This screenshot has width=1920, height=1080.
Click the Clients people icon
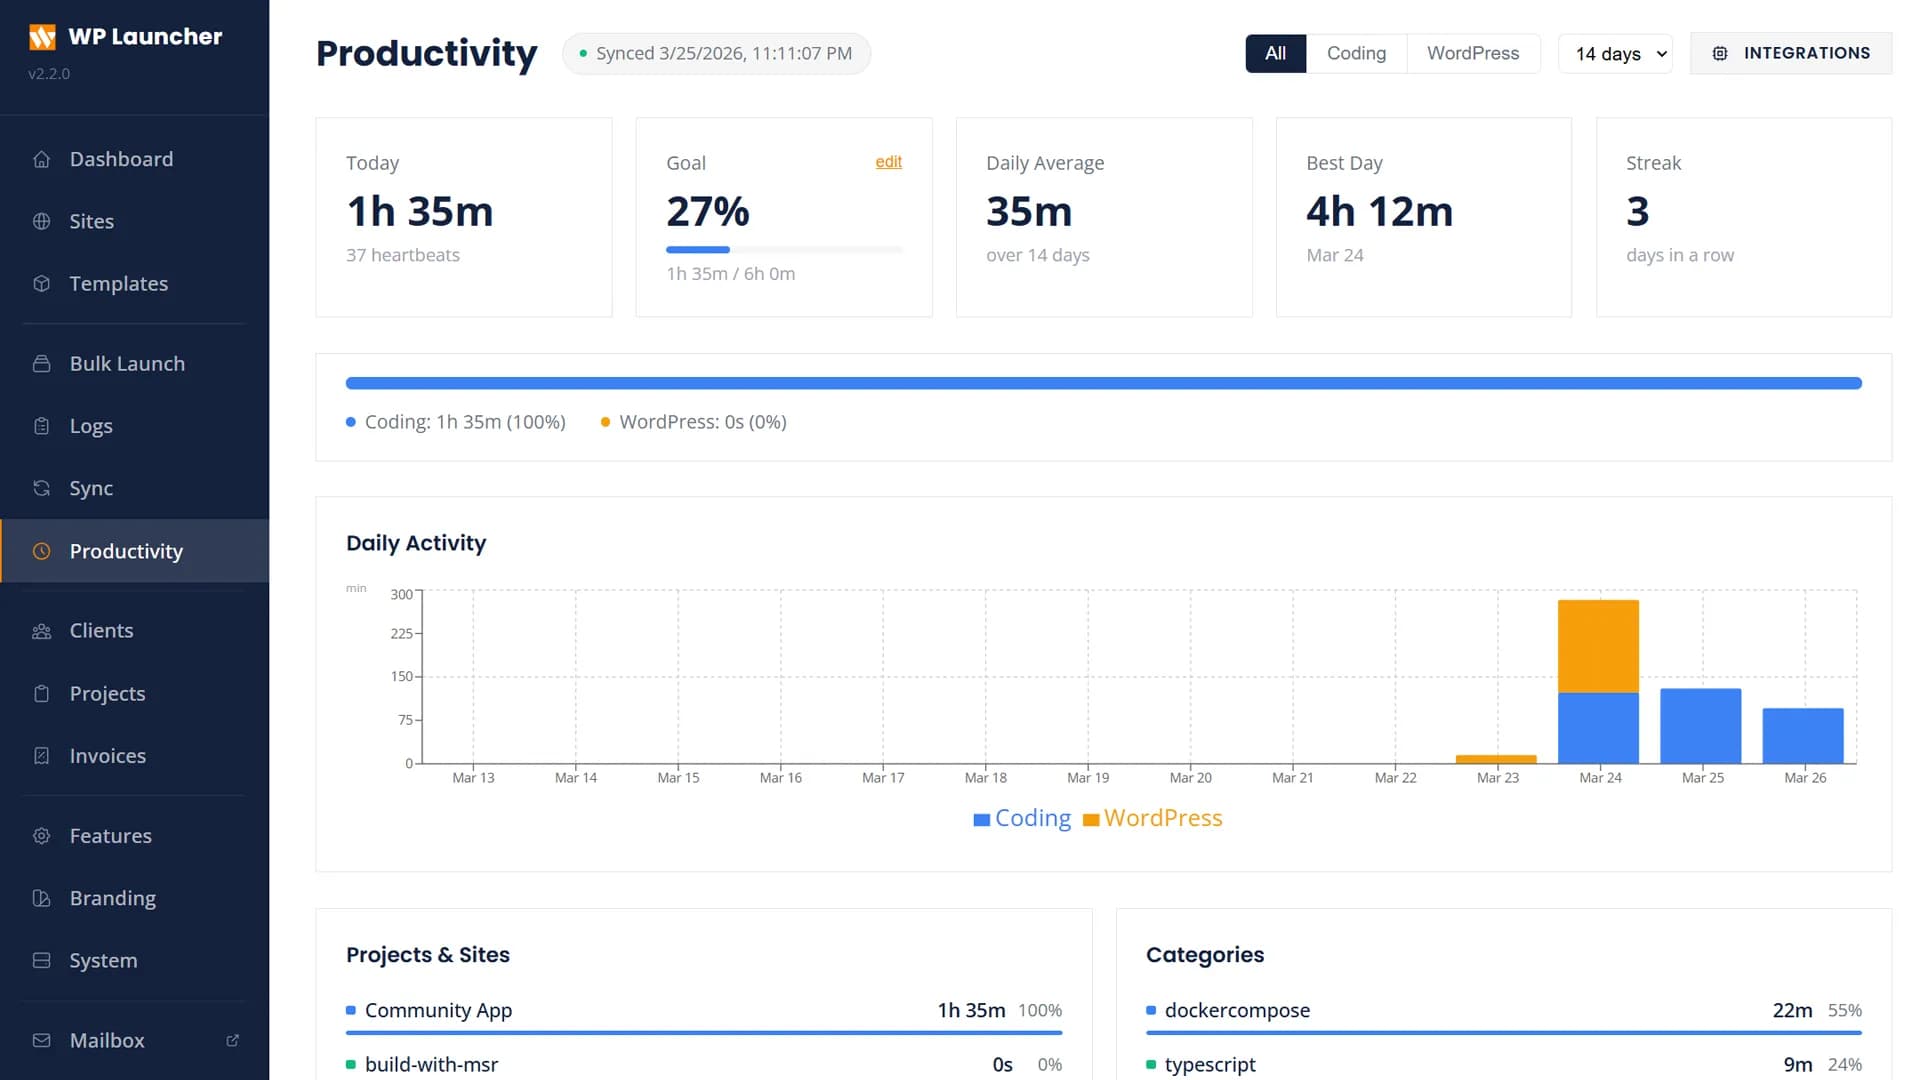coord(41,631)
